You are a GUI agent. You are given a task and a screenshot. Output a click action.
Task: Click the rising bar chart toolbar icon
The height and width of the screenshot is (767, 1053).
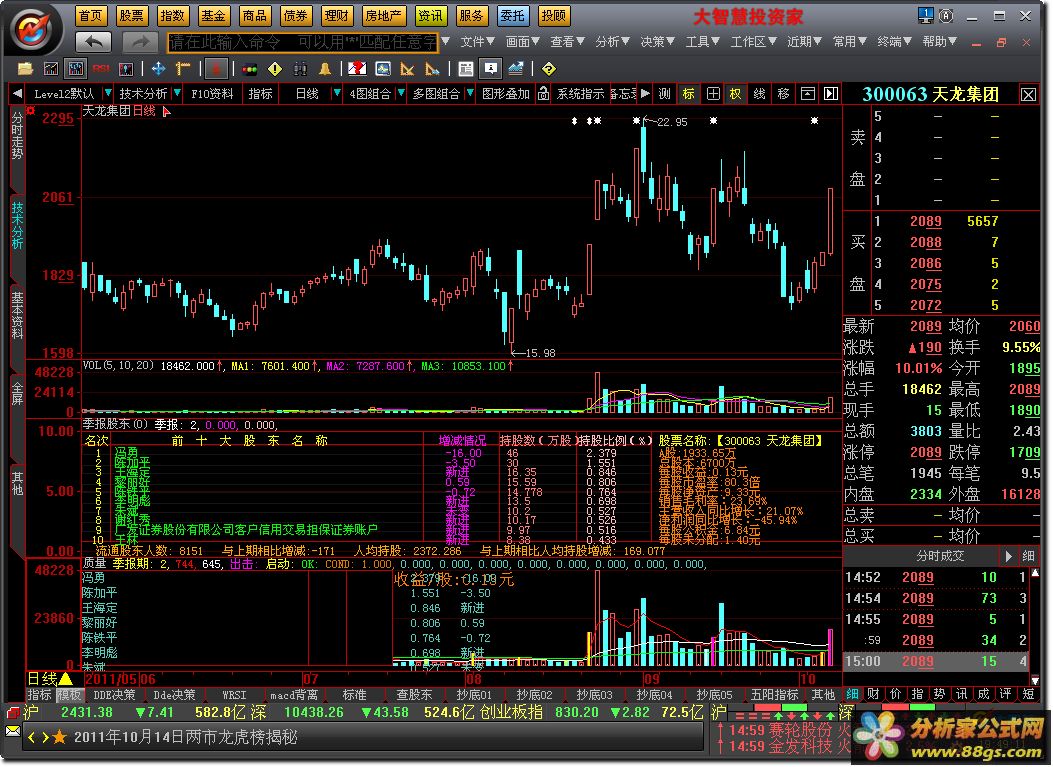click(x=50, y=69)
